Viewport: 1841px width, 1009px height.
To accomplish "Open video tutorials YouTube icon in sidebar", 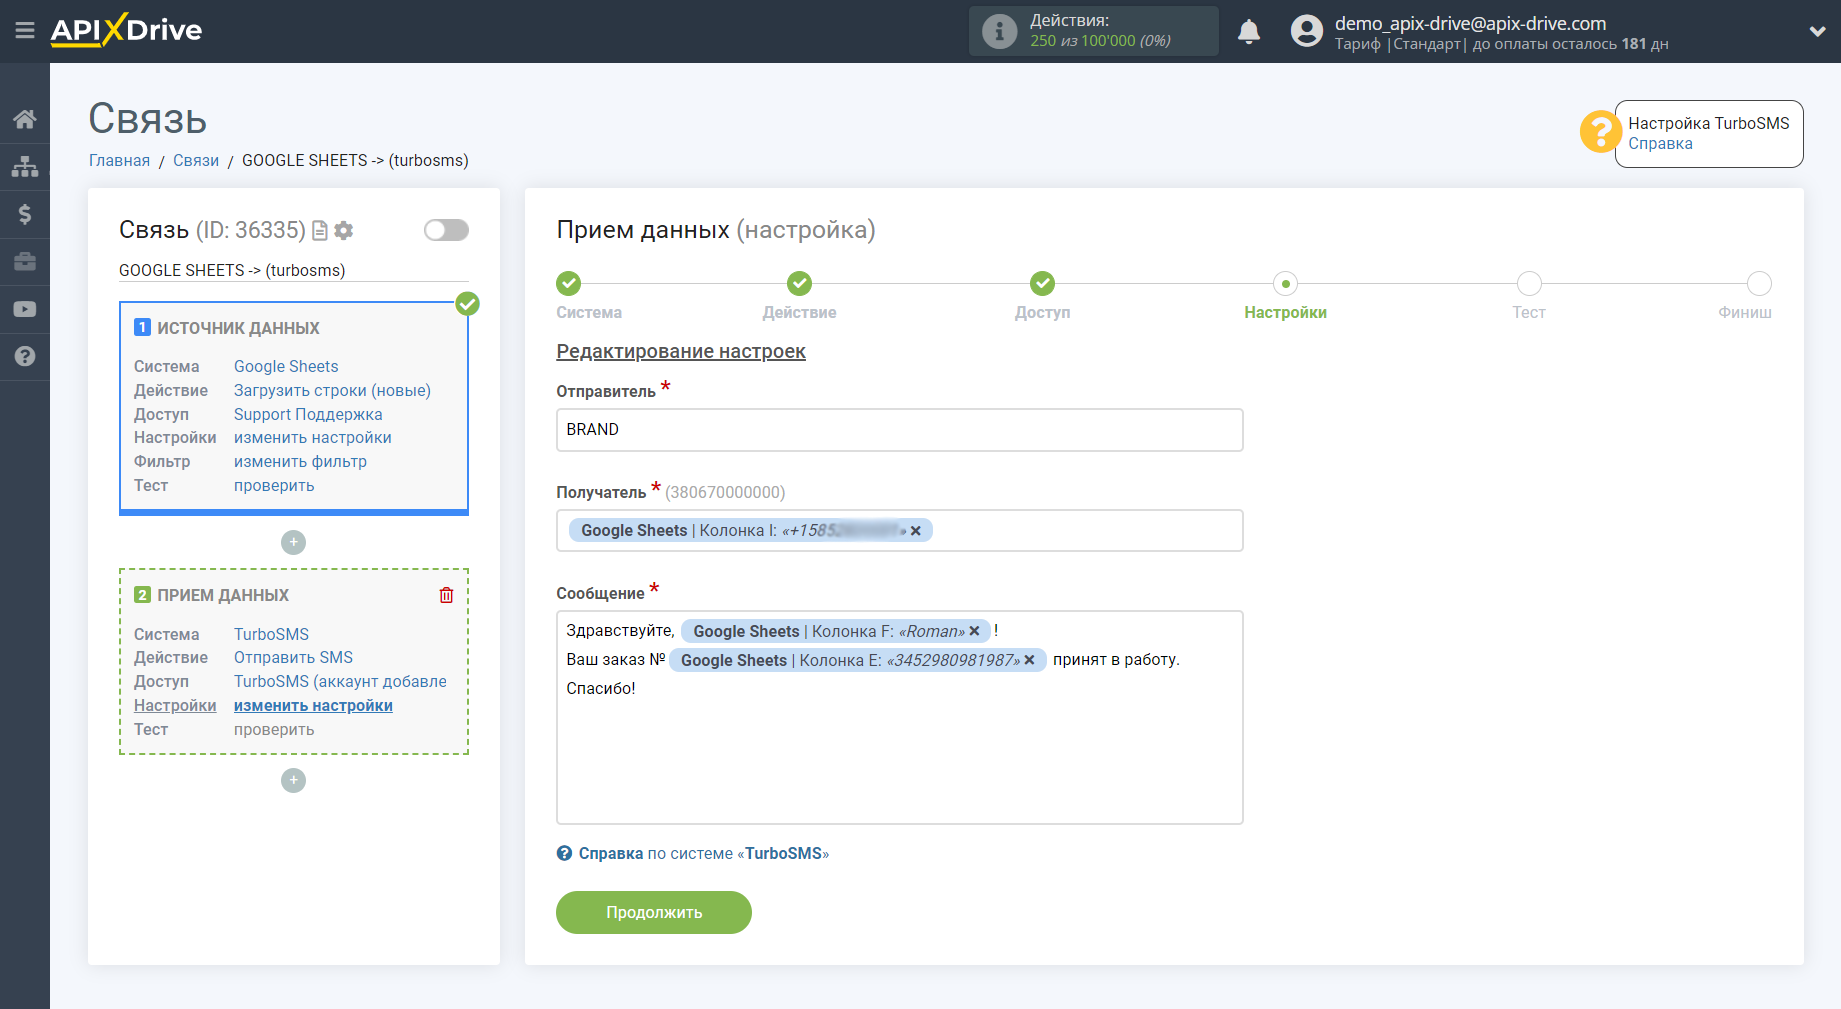I will pyautogui.click(x=25, y=309).
